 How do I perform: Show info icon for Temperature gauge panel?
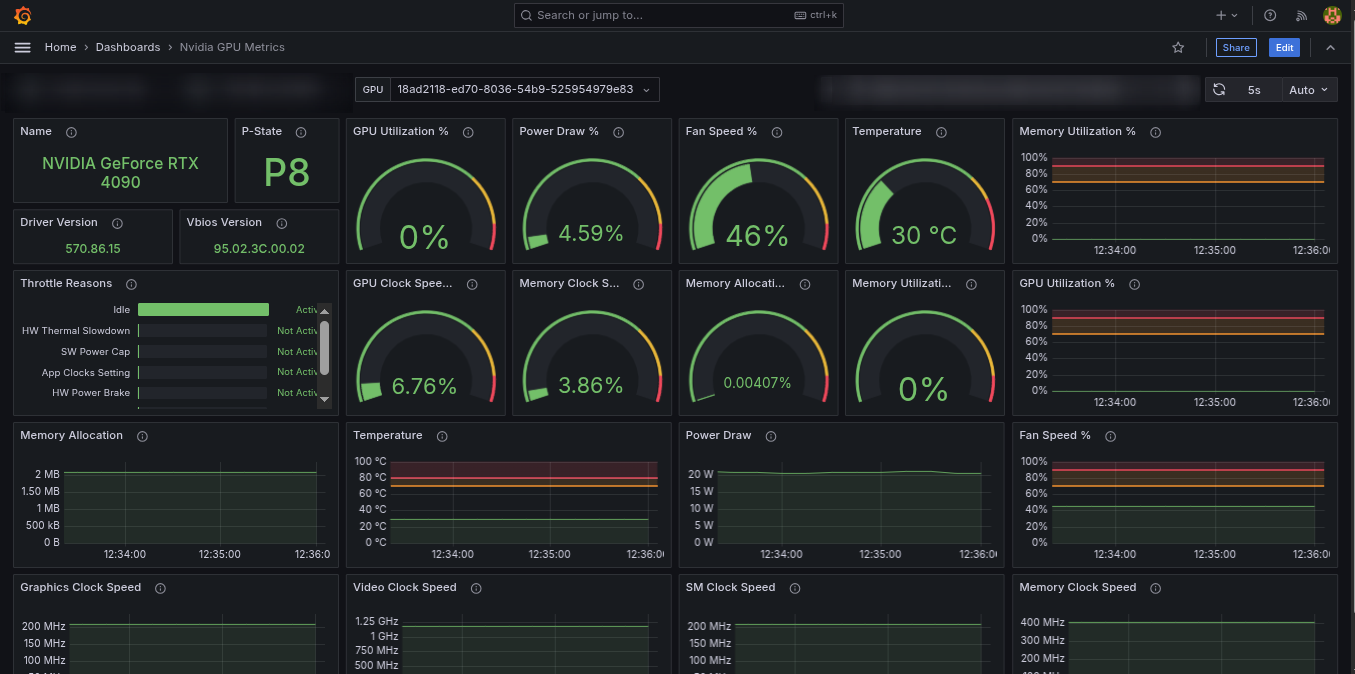[x=941, y=132]
